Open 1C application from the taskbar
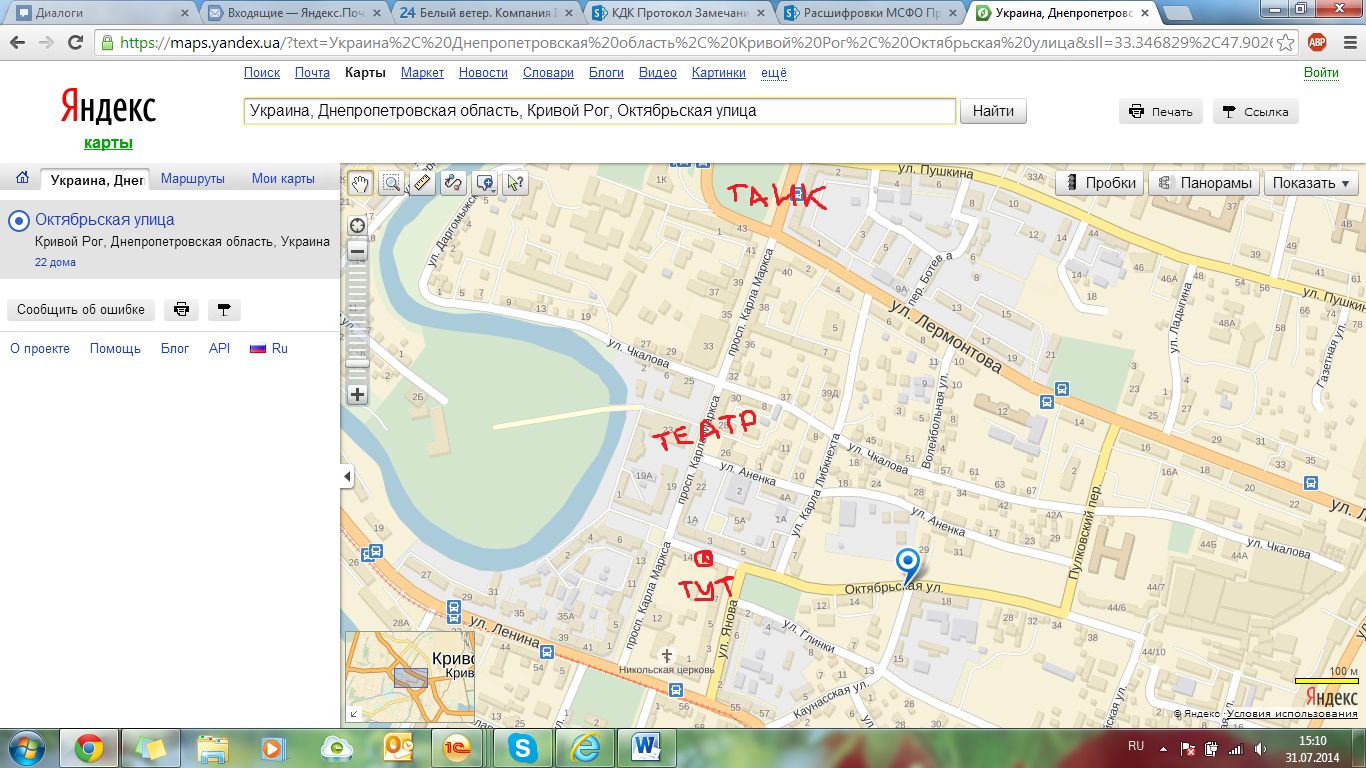1366x768 pixels. (459, 748)
